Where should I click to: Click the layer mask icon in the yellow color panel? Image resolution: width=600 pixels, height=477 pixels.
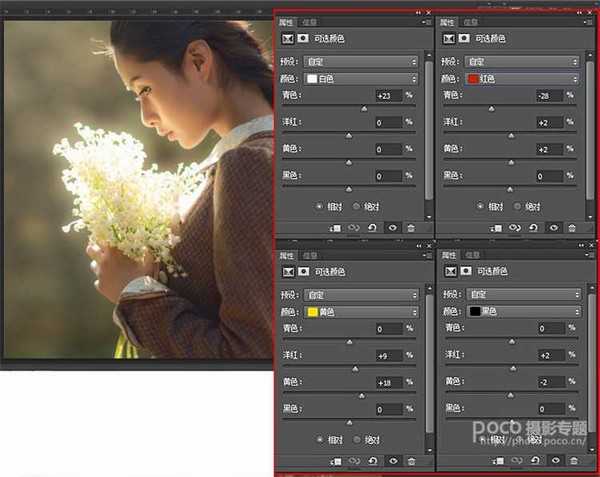click(x=300, y=271)
